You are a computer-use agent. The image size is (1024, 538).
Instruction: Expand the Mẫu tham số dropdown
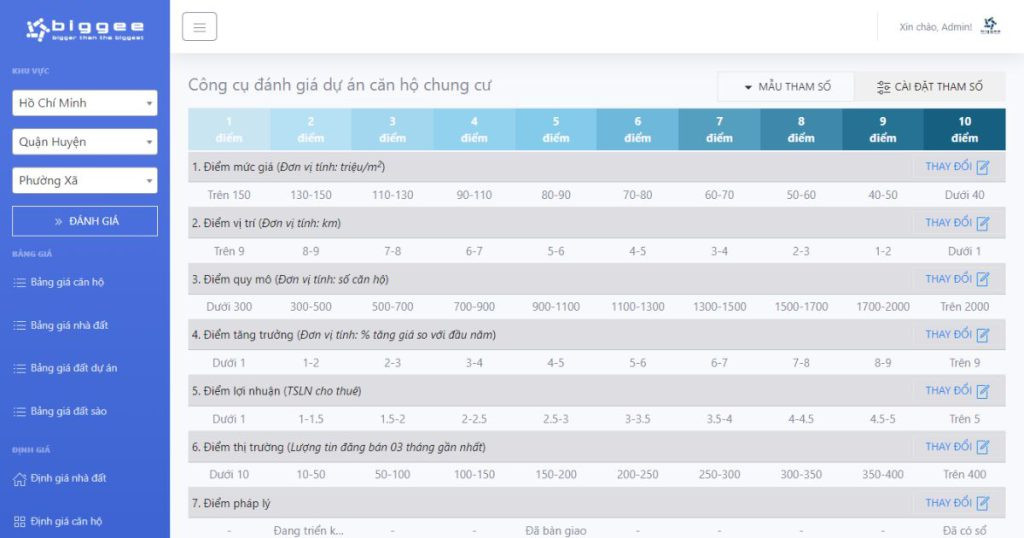tap(786, 87)
